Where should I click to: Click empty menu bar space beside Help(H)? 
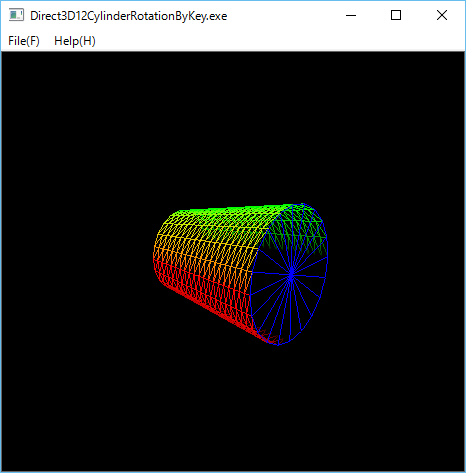280,41
